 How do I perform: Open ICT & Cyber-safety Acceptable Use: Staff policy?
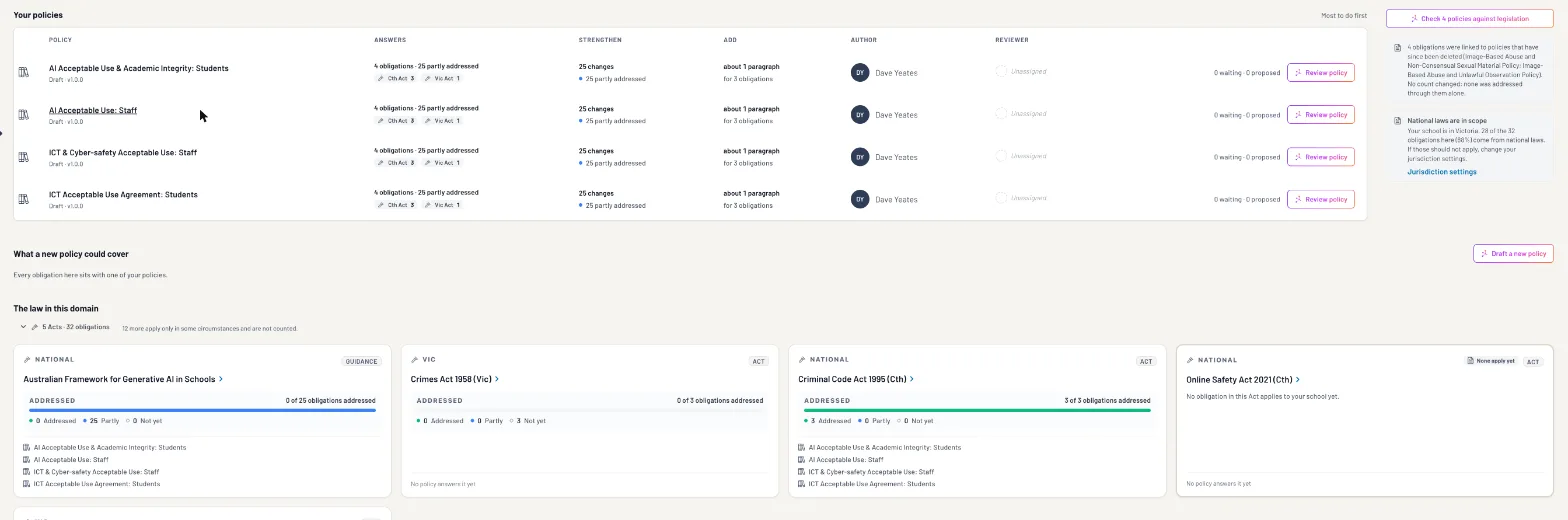pos(123,153)
